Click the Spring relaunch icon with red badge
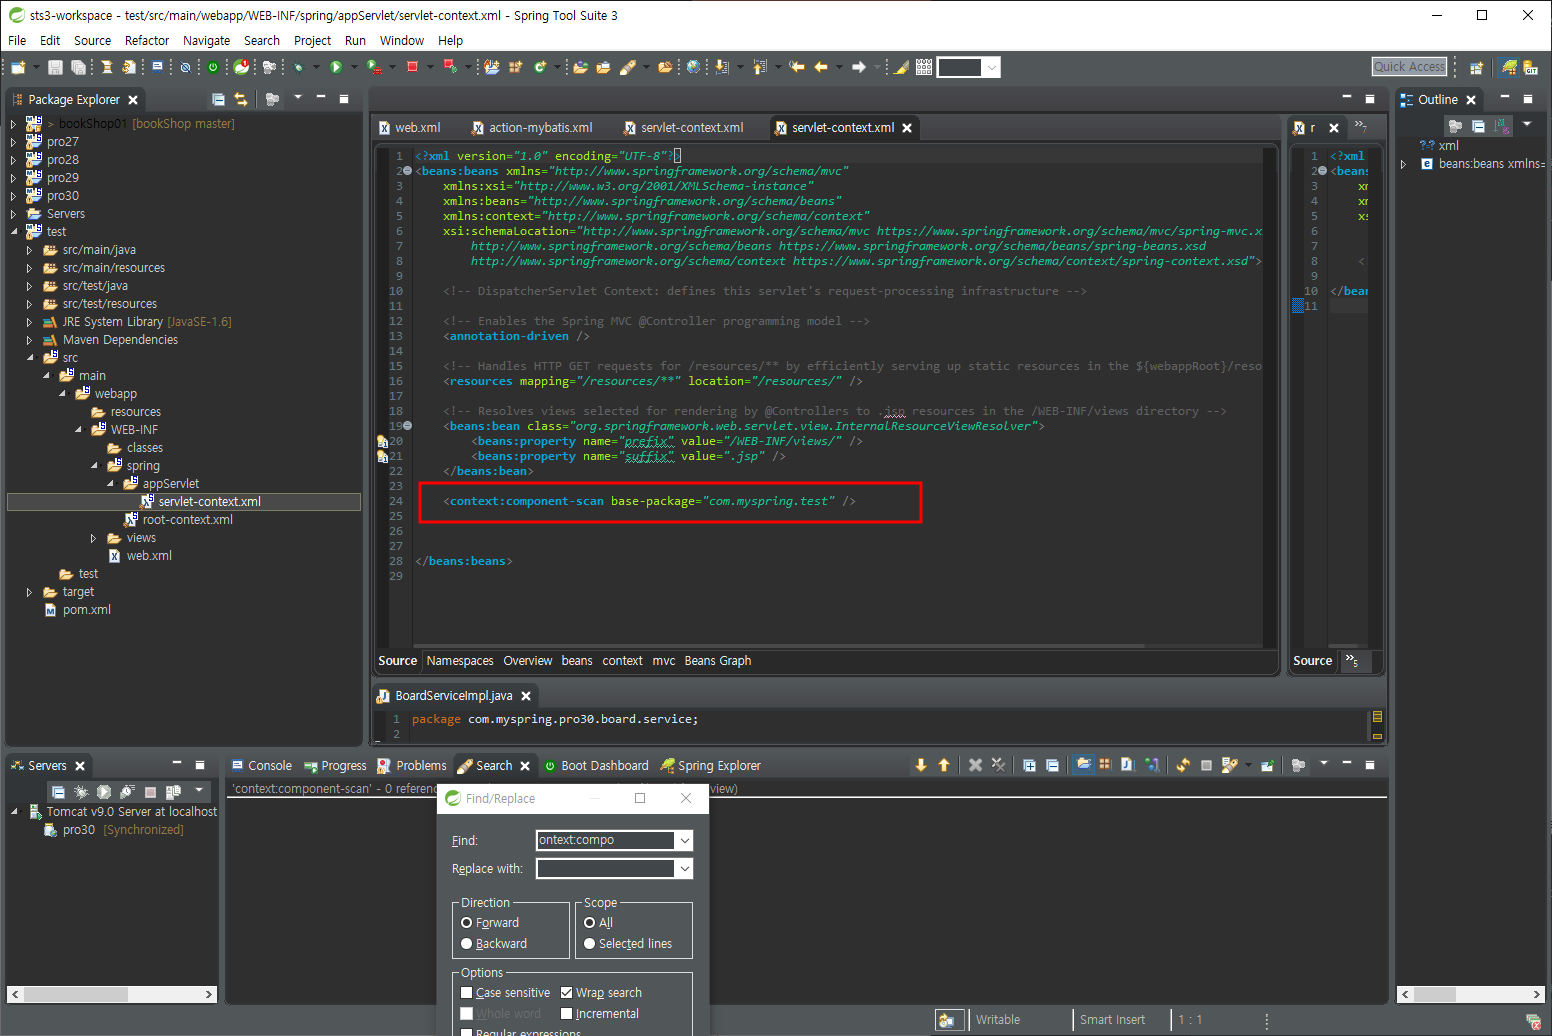Image resolution: width=1552 pixels, height=1036 pixels. pos(242,67)
